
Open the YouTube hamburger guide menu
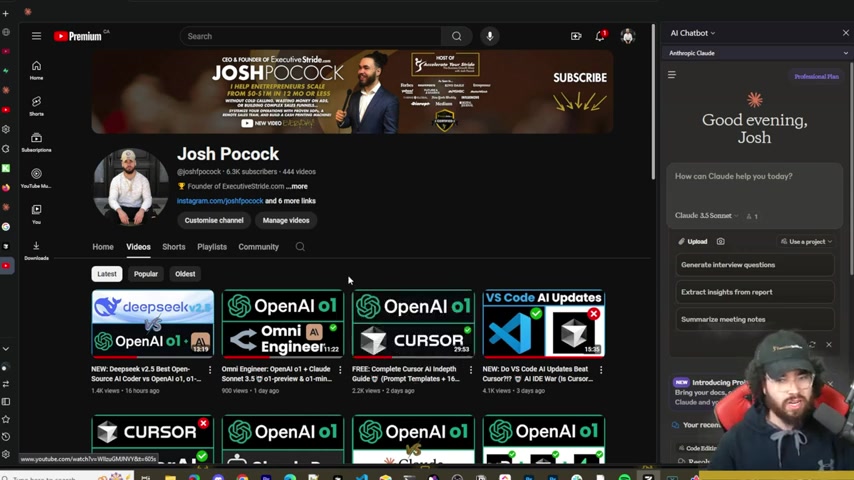[x=36, y=36]
